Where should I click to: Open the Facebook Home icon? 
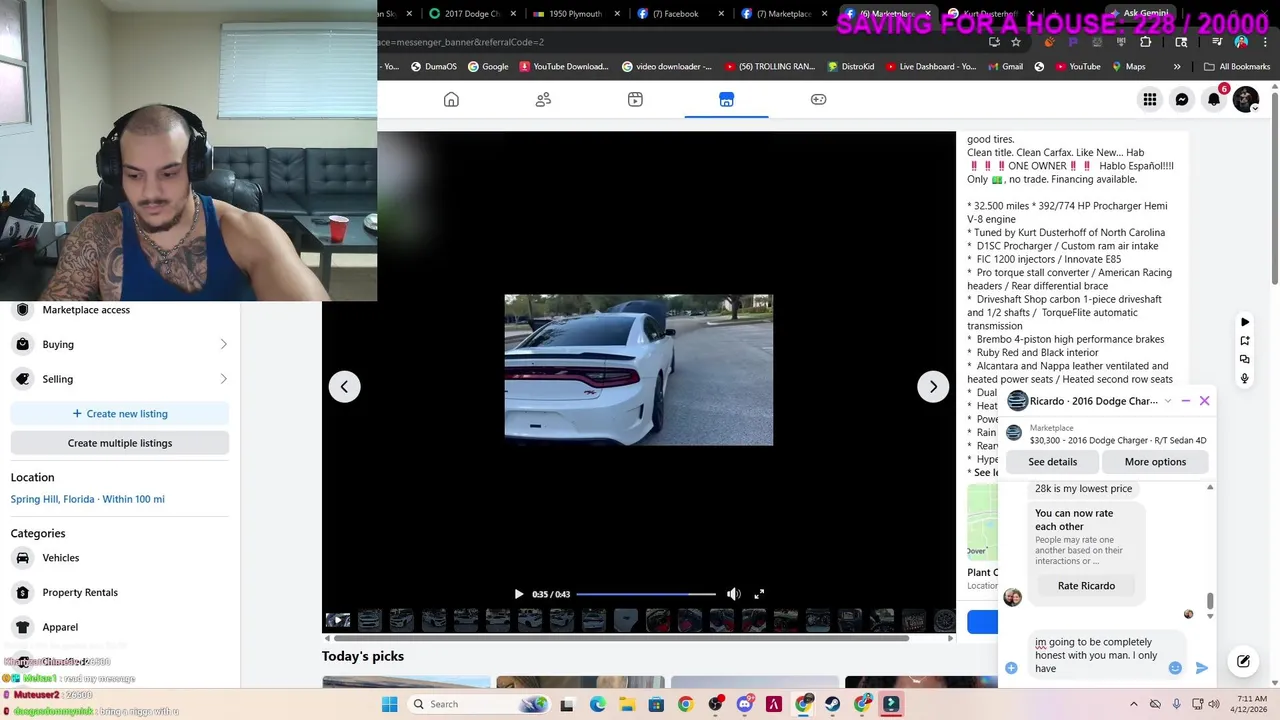tap(451, 99)
